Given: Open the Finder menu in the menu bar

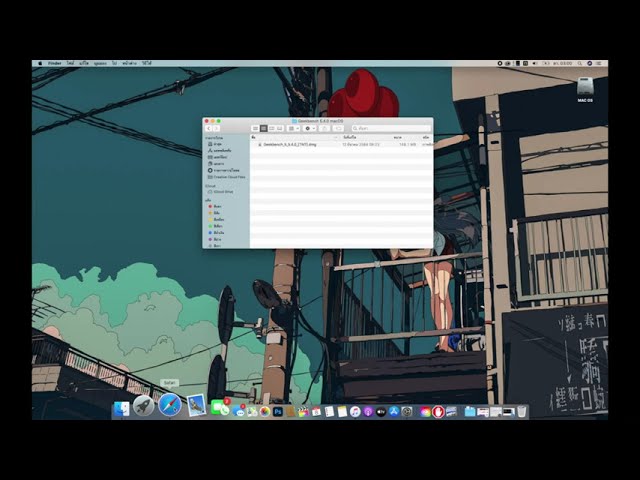Looking at the screenshot, I should pos(54,64).
